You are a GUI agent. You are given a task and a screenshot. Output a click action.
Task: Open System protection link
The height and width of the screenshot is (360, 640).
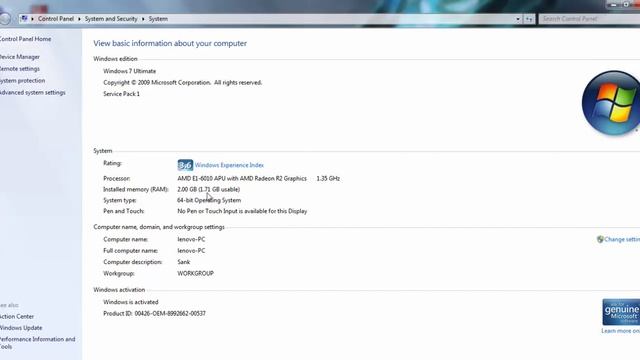[22, 81]
